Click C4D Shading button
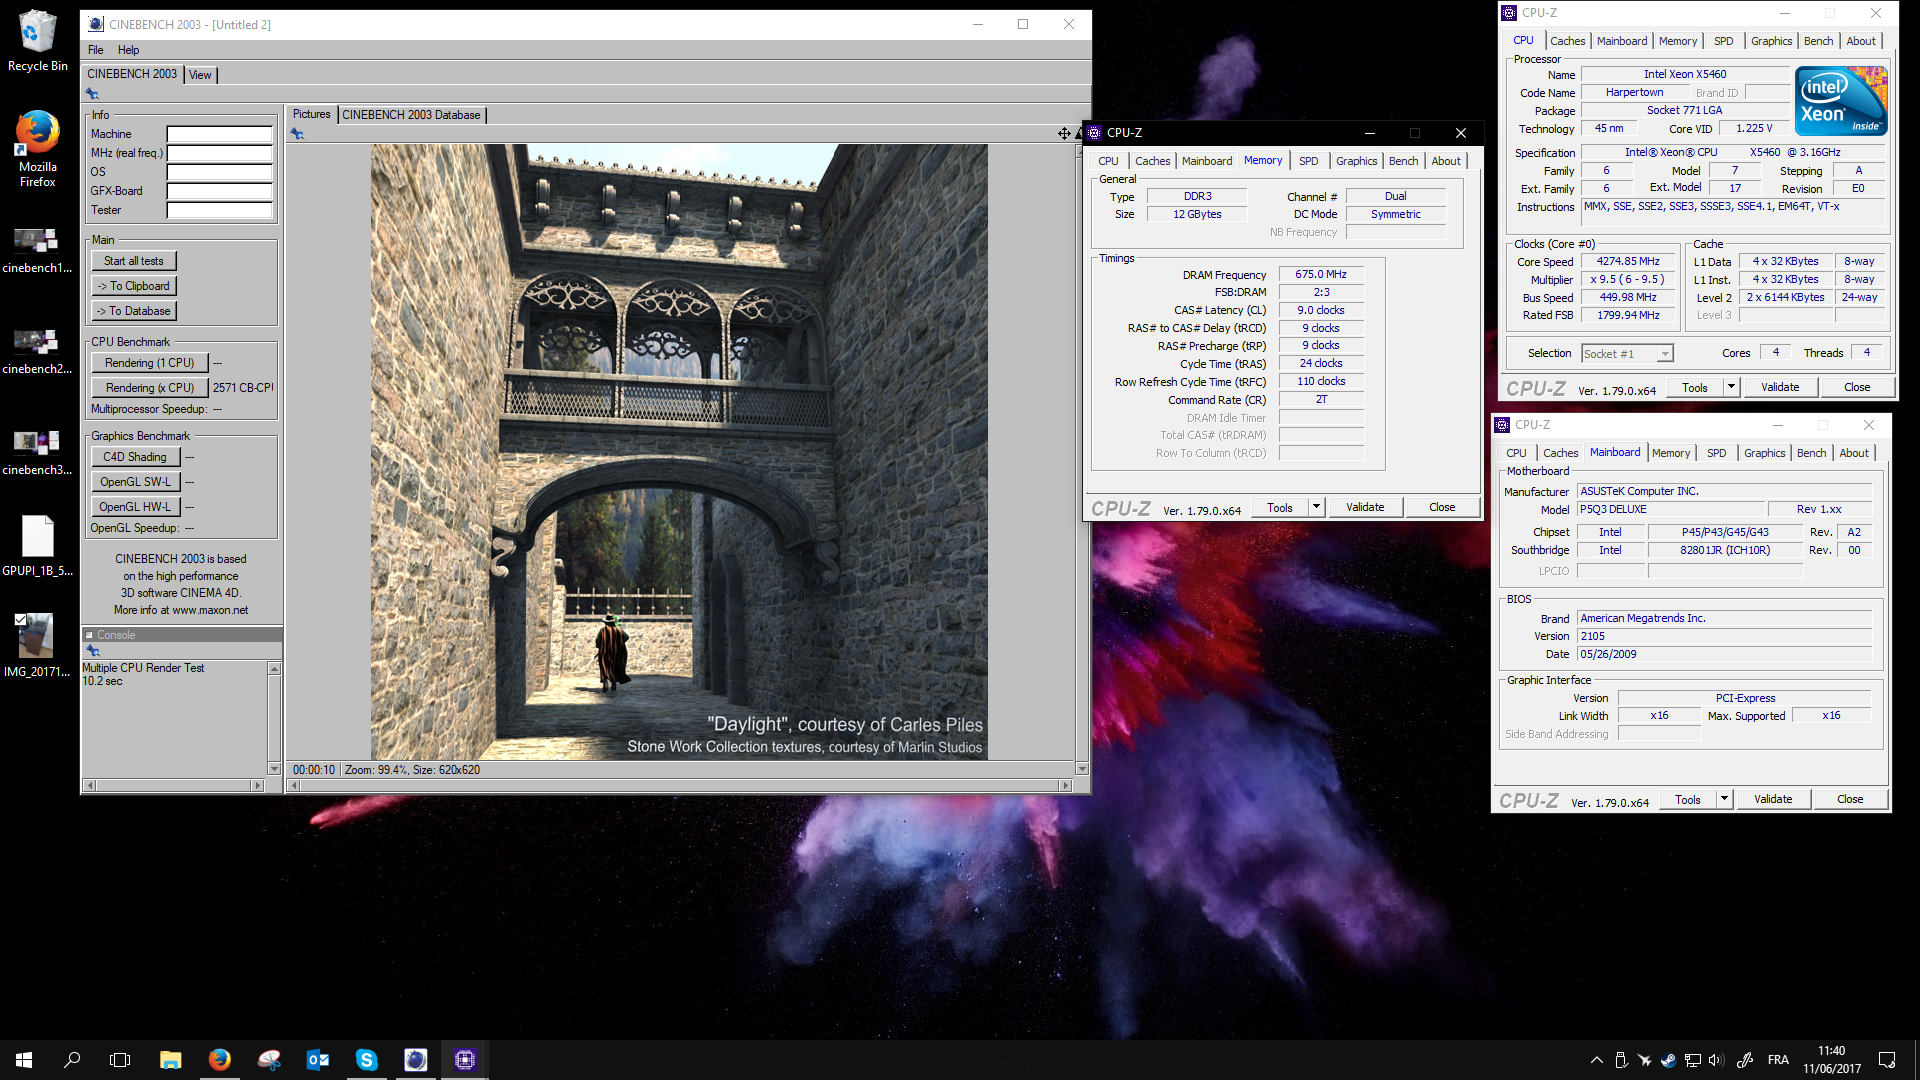1920x1080 pixels. (x=135, y=457)
